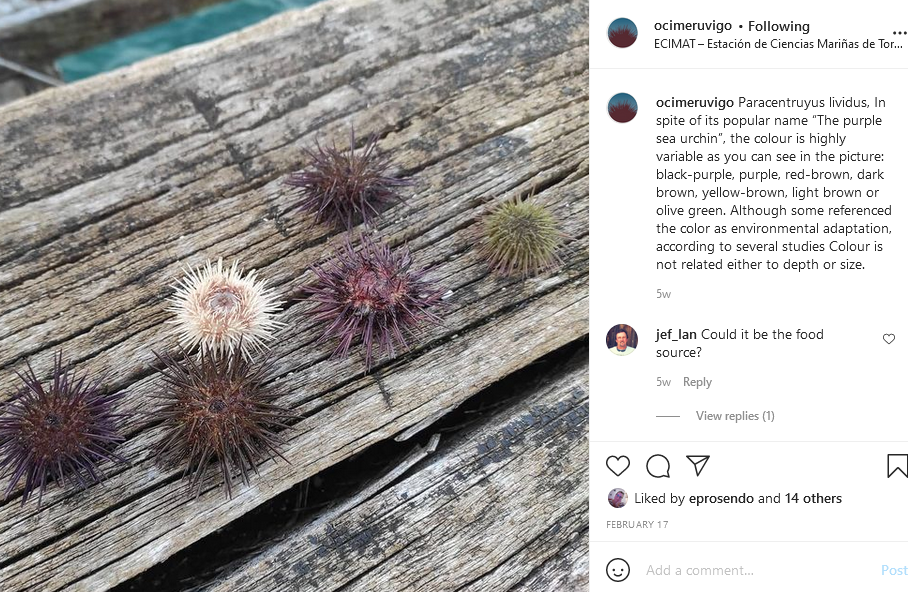The image size is (908, 592).
Task: Open comments via the speech bubble icon
Action: (658, 466)
